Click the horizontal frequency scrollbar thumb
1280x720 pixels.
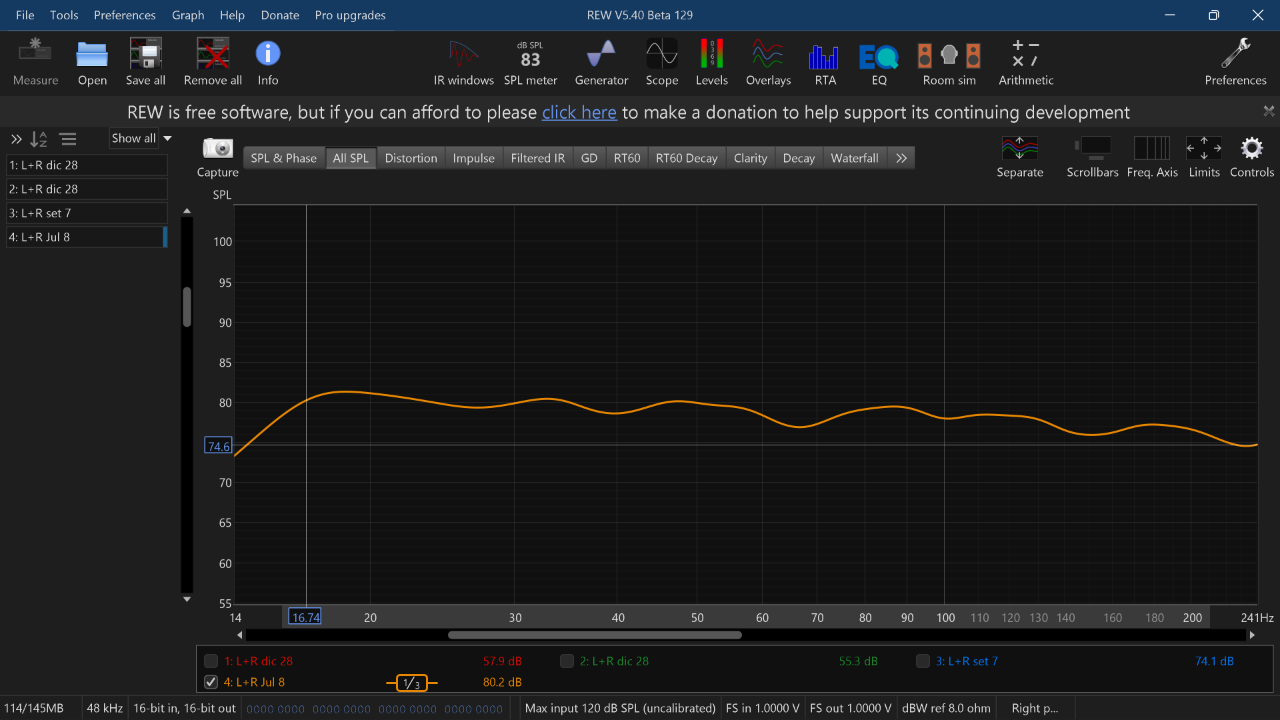tap(595, 635)
